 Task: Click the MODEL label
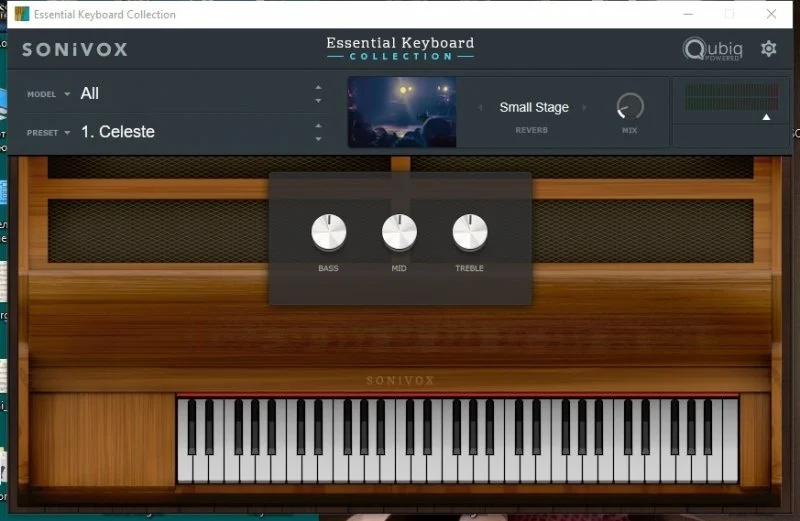(41, 94)
